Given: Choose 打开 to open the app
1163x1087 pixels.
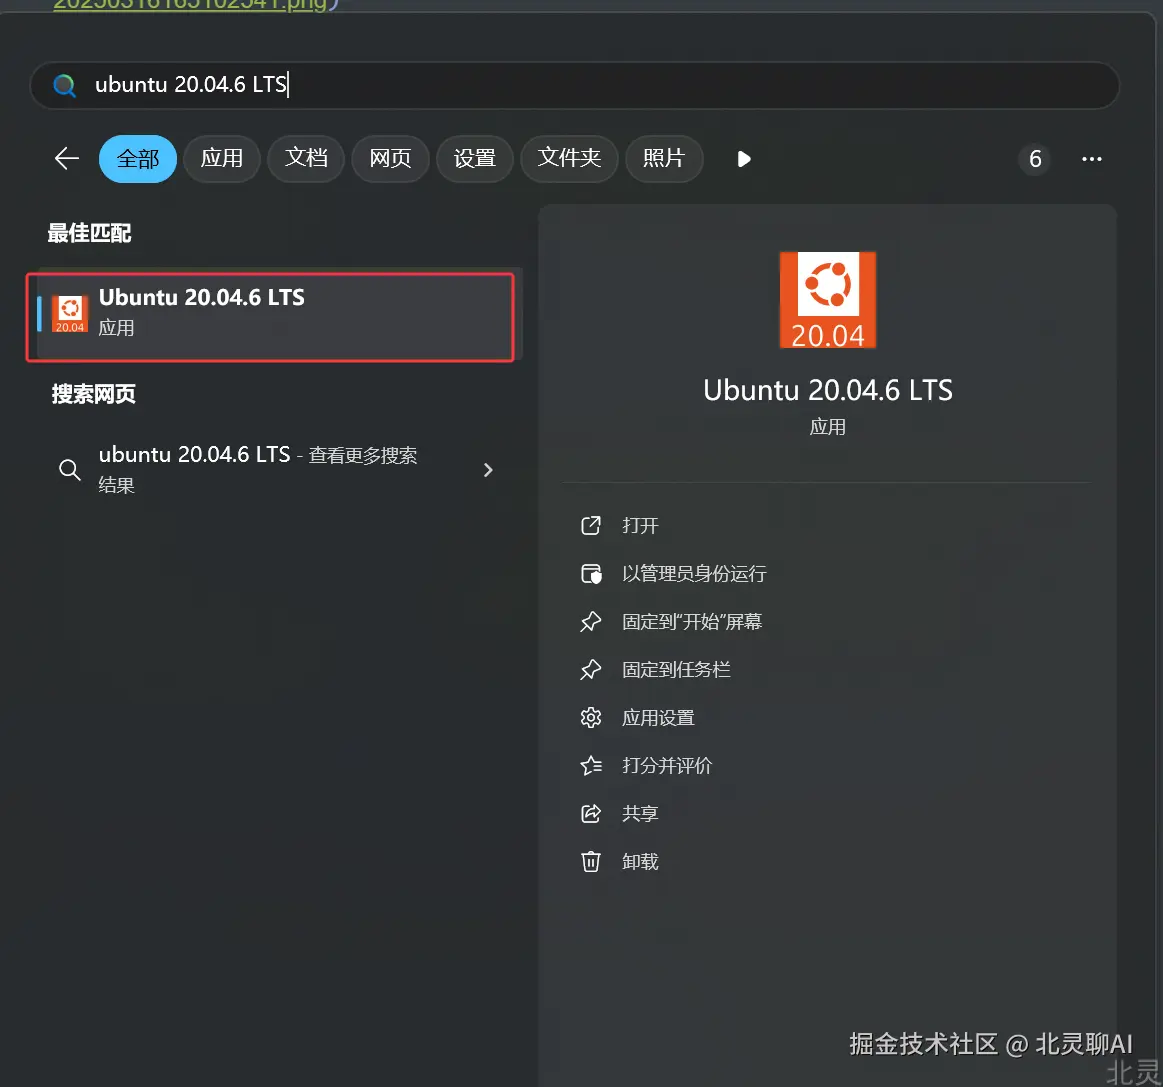Looking at the screenshot, I should click(640, 526).
